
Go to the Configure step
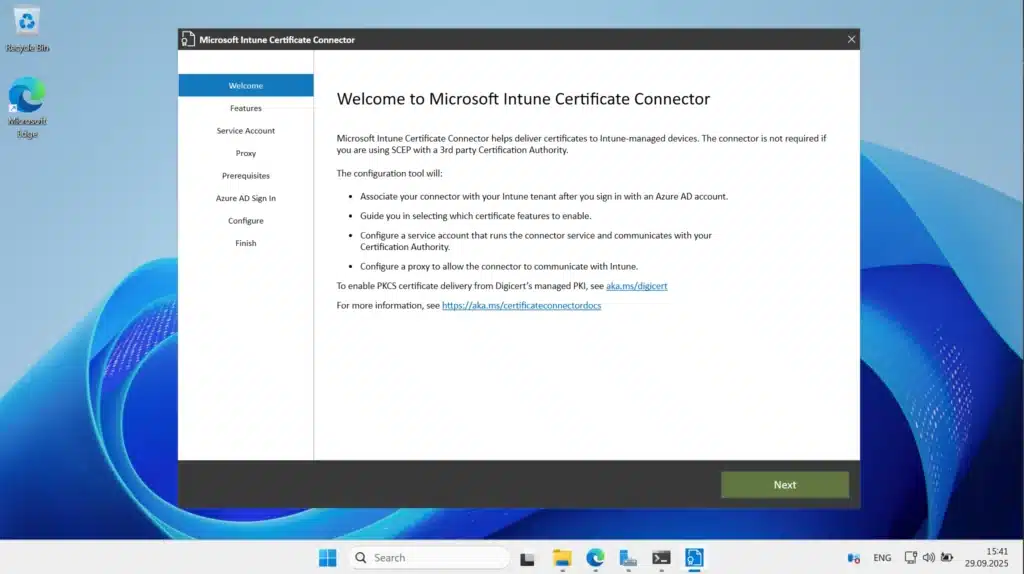click(x=246, y=221)
